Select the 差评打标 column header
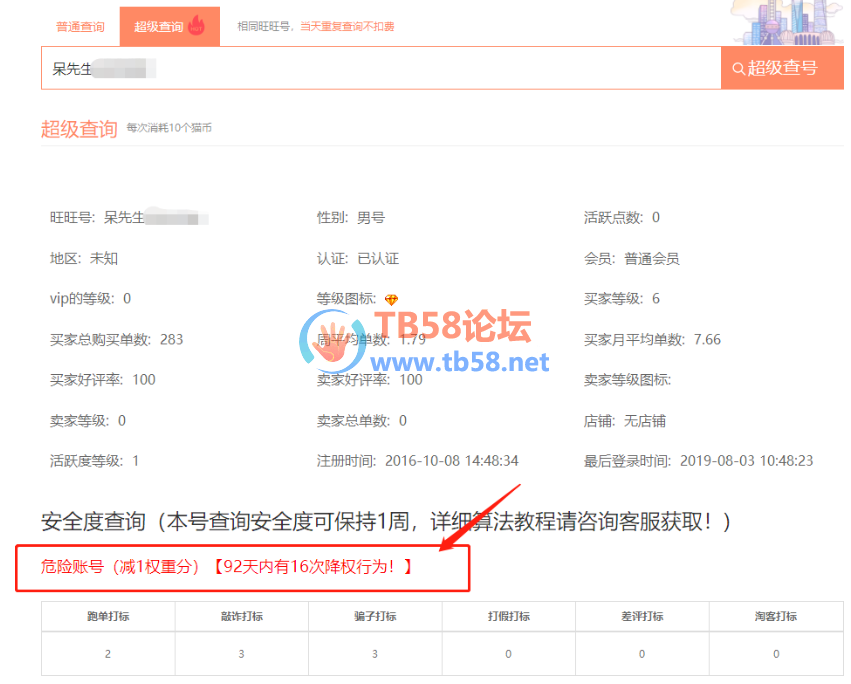The height and width of the screenshot is (684, 851). [x=642, y=616]
